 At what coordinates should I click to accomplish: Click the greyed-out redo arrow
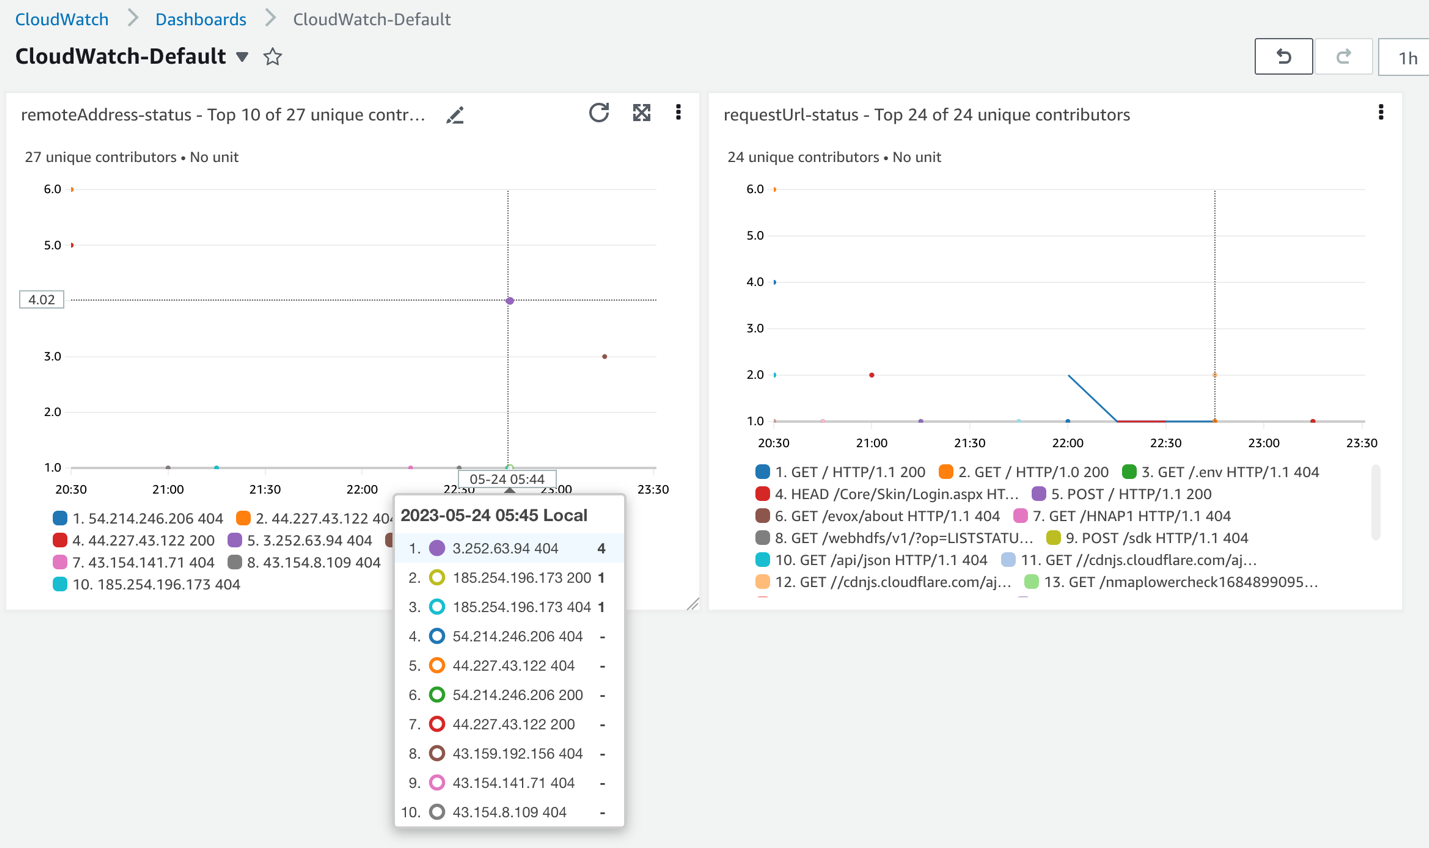point(1343,56)
